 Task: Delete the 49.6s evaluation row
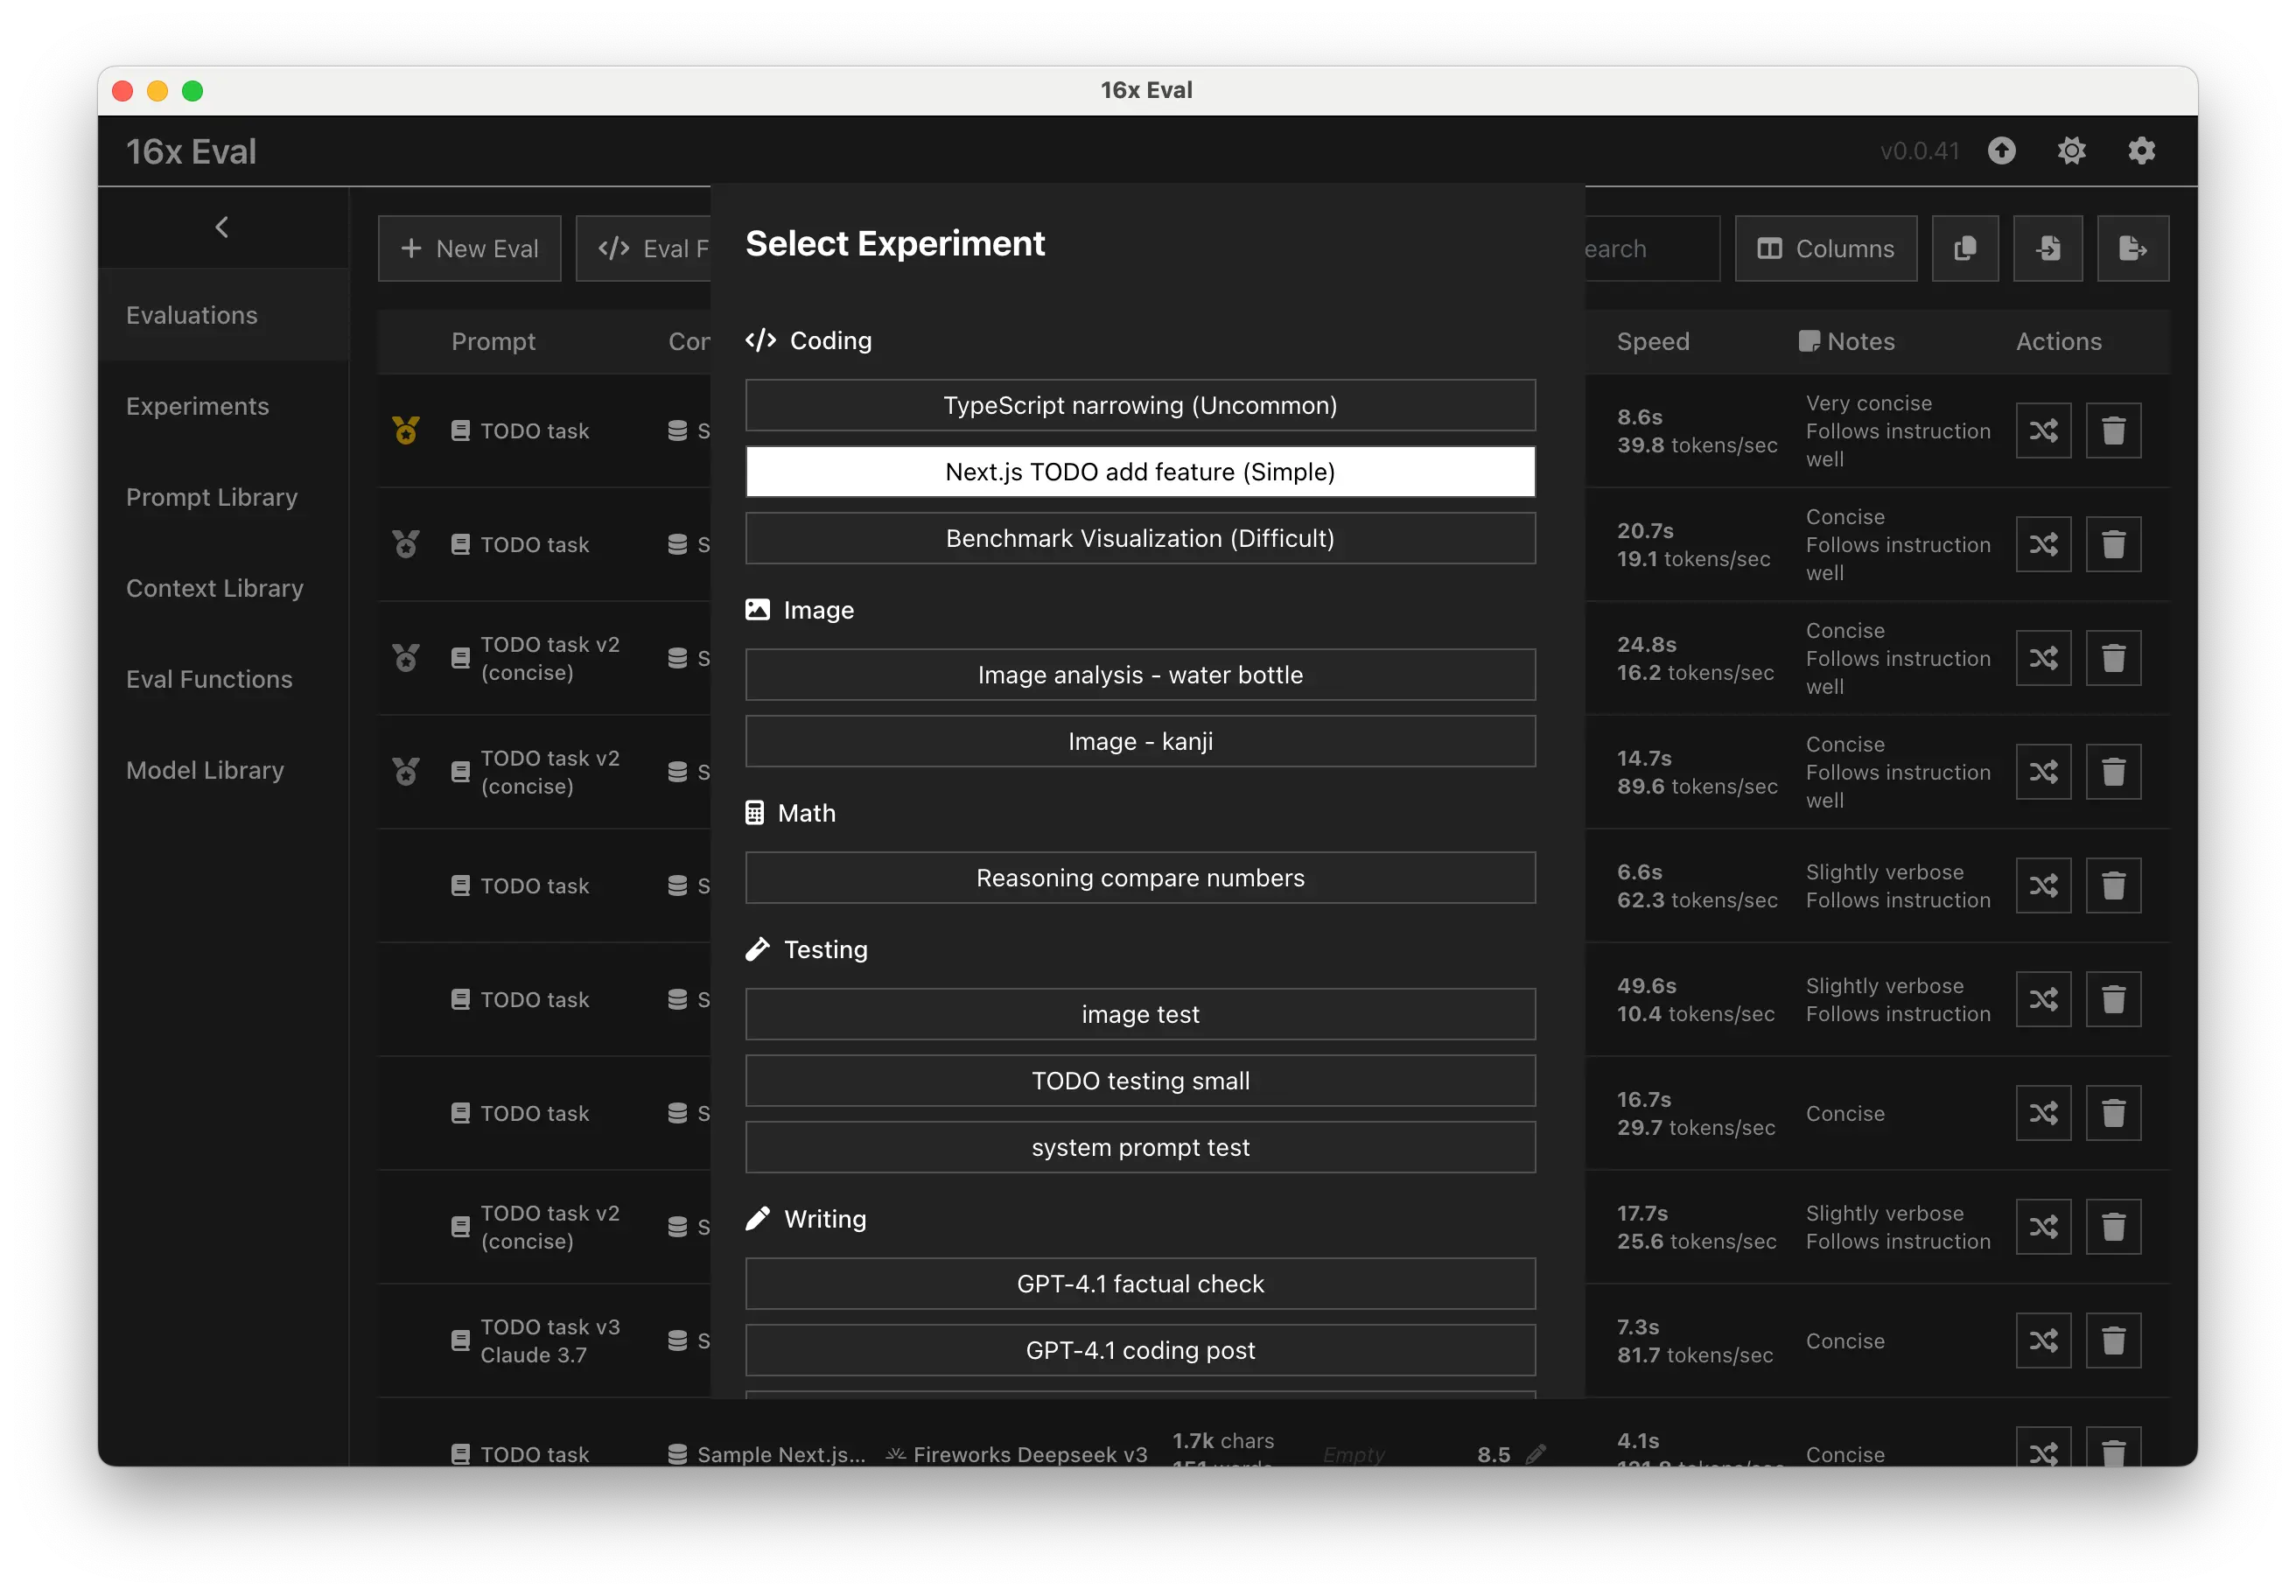[2113, 999]
